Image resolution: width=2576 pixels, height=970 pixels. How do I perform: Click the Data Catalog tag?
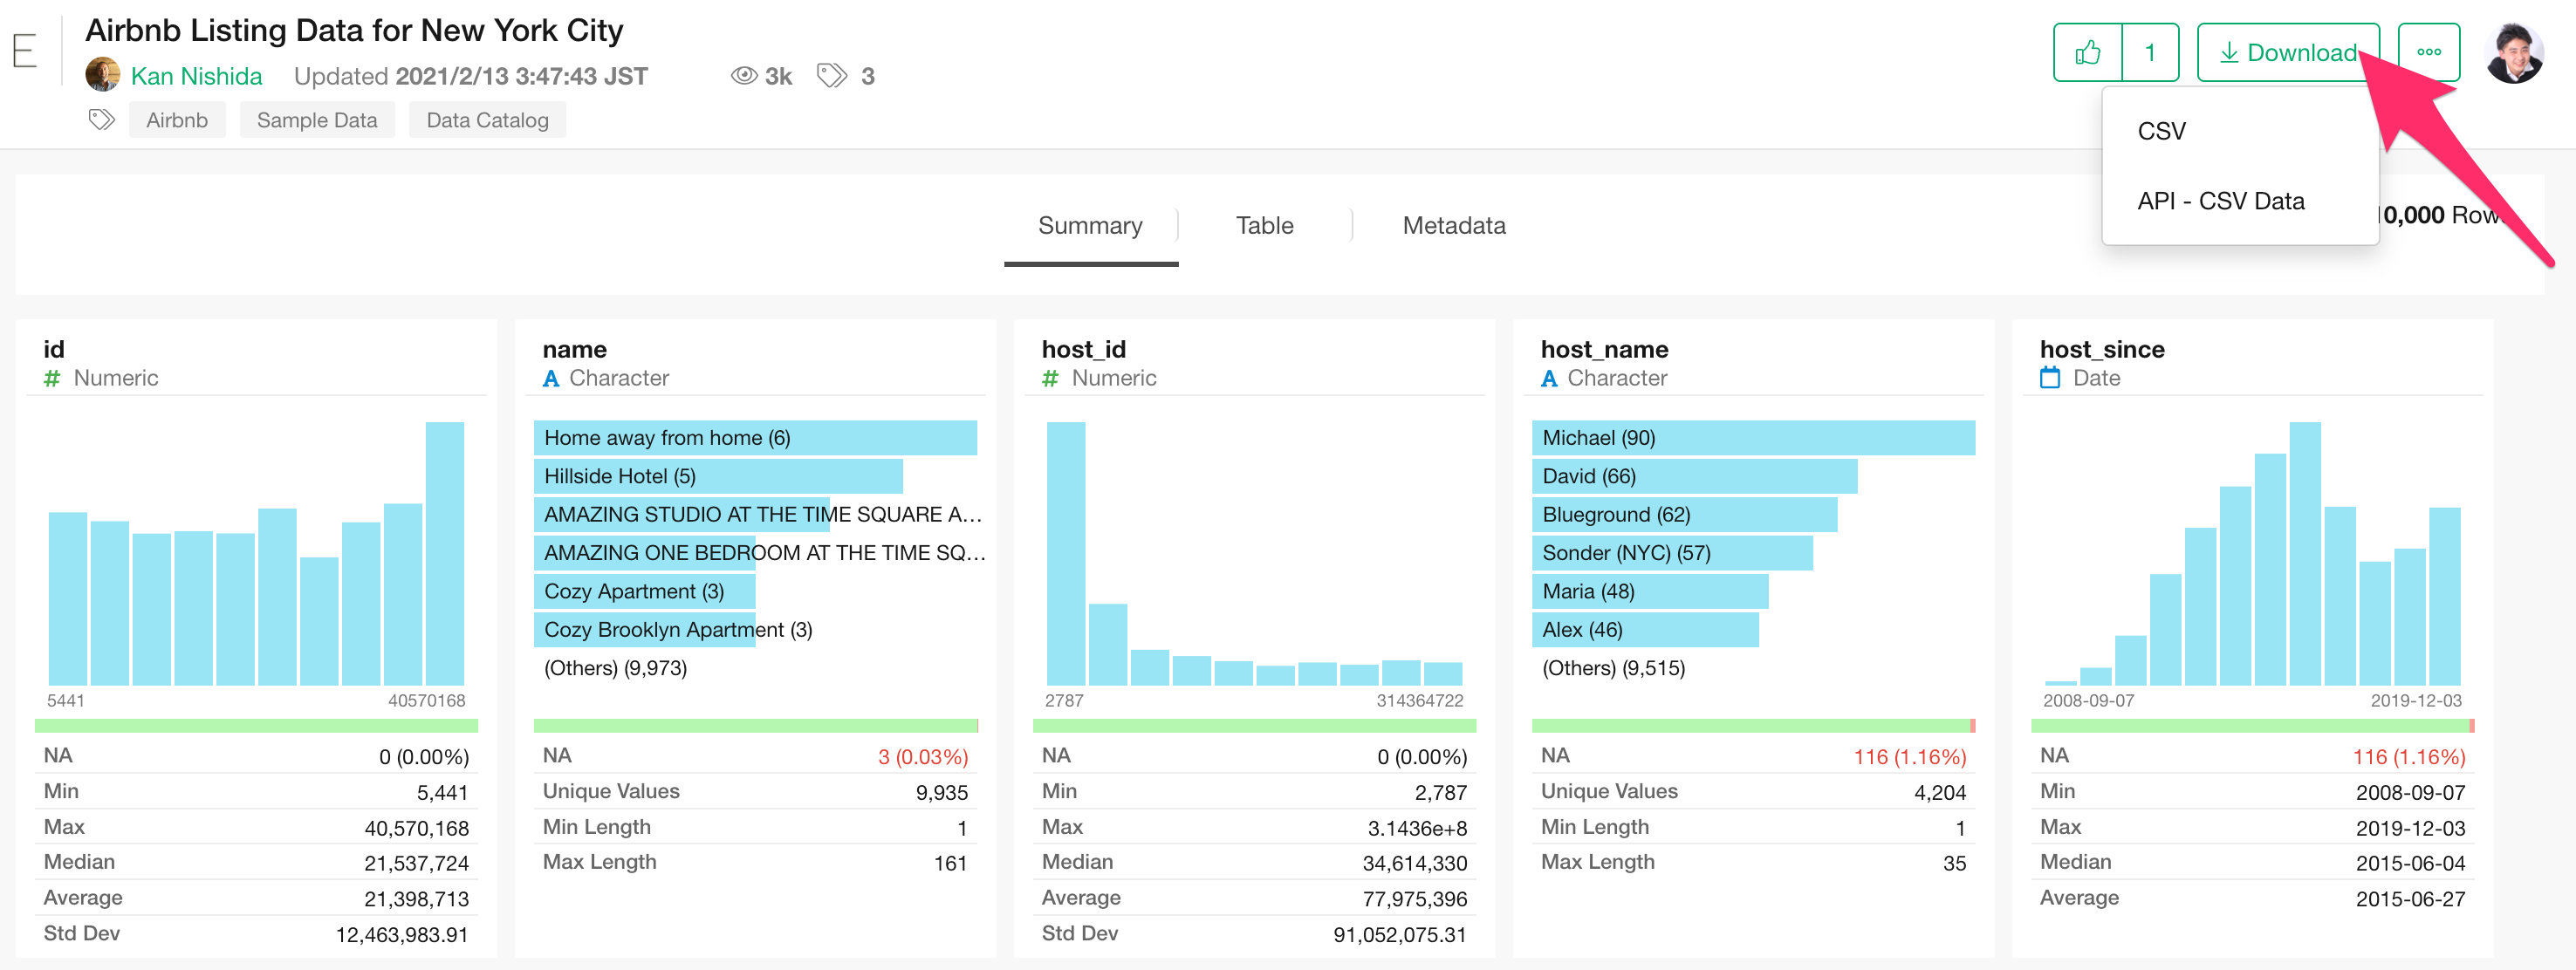(x=487, y=120)
